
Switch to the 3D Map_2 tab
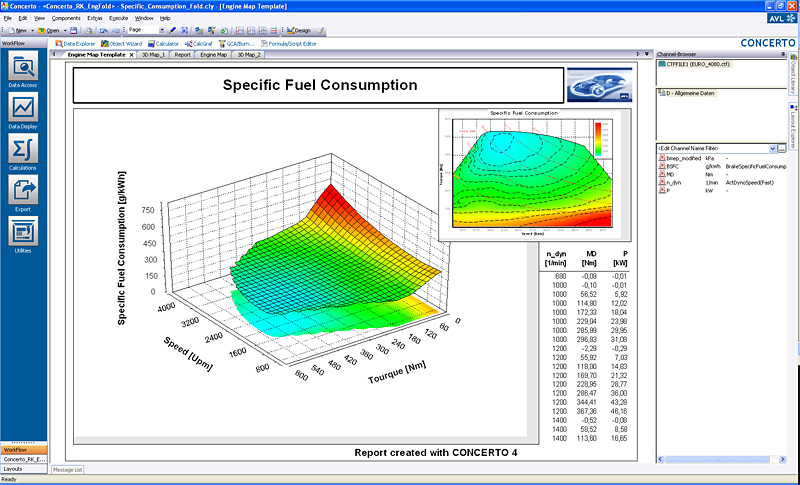[248, 55]
